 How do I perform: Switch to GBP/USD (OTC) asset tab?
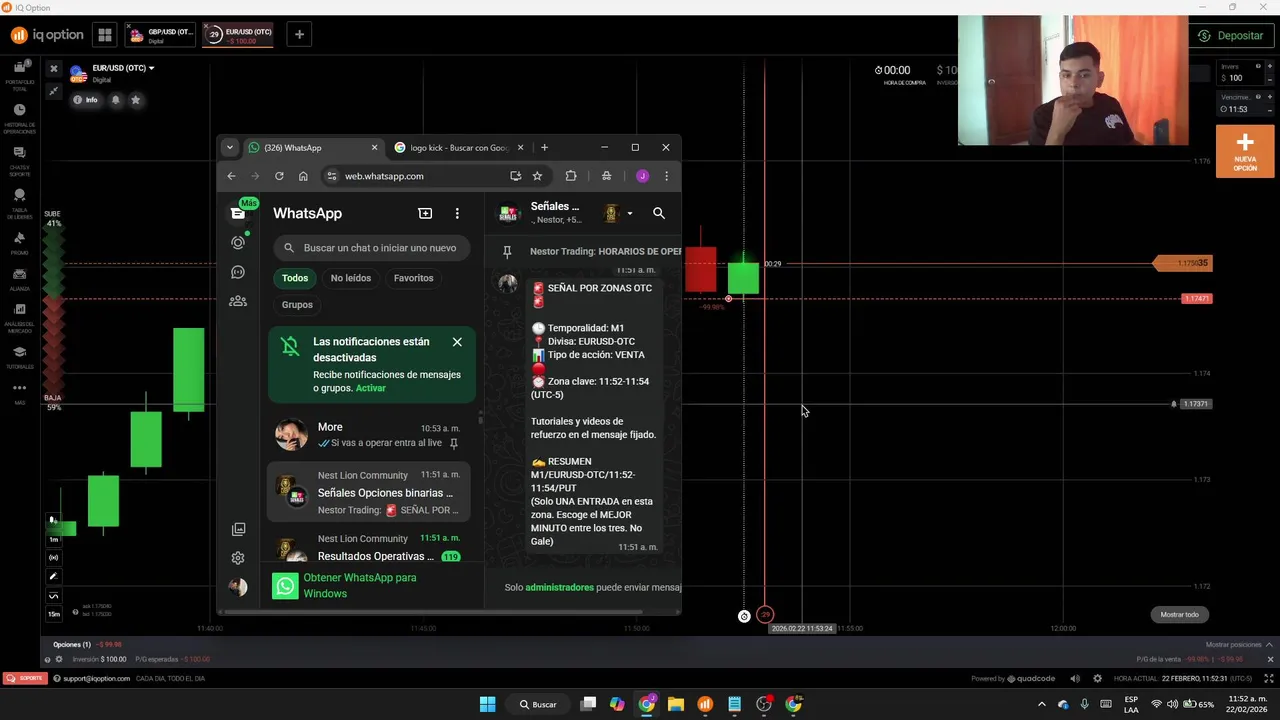point(160,35)
